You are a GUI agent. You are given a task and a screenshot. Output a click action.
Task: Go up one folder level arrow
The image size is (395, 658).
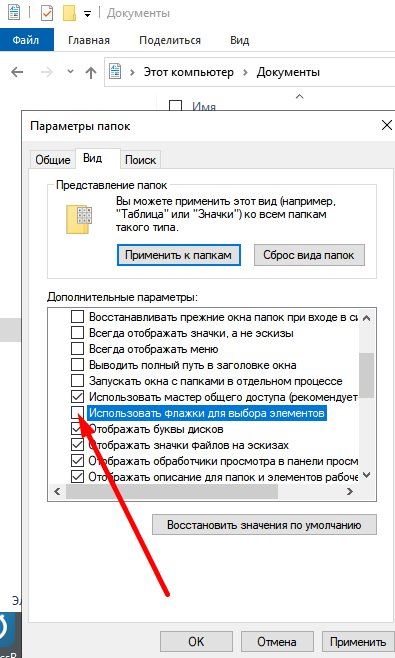[91, 73]
